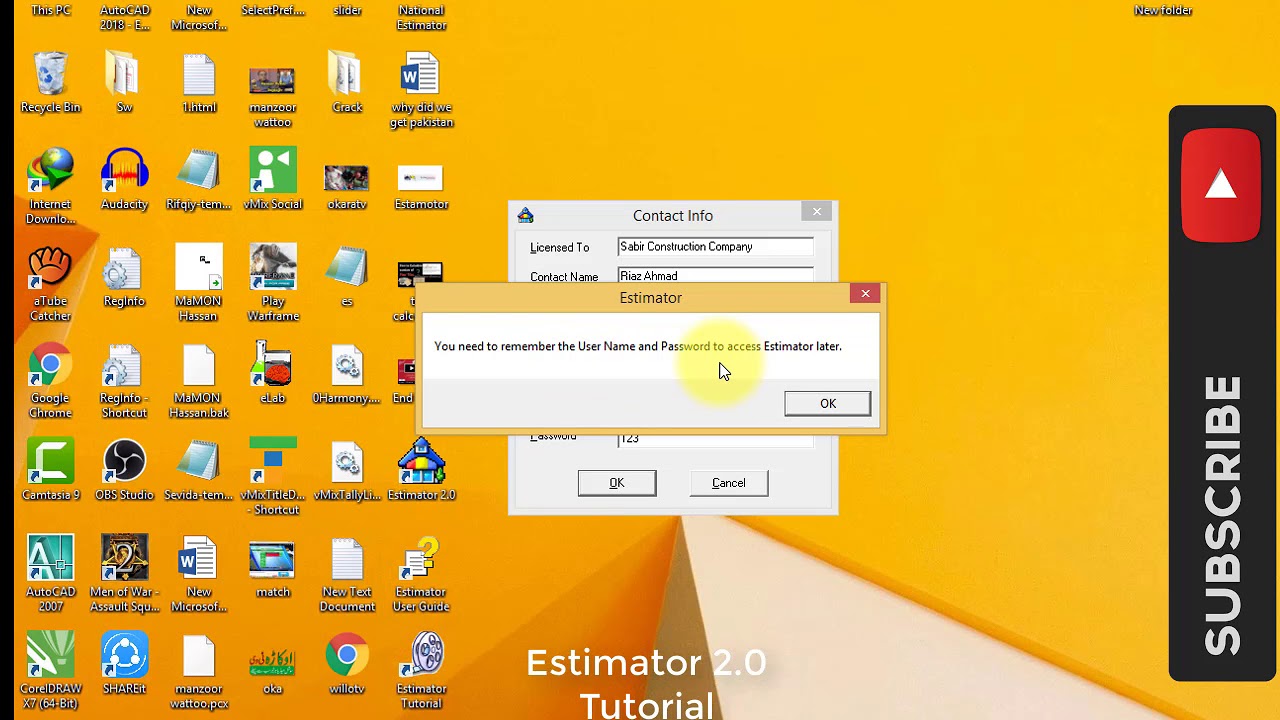Open the Recycle Bin desktop icon
The image size is (1280, 720).
[x=50, y=75]
